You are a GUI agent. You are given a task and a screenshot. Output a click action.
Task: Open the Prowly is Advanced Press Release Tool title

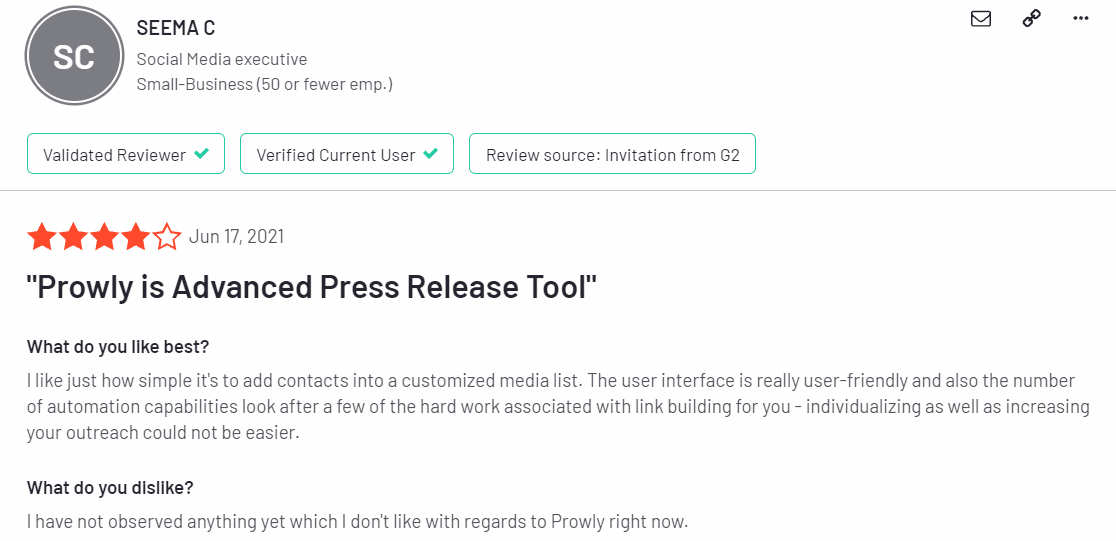click(311, 288)
